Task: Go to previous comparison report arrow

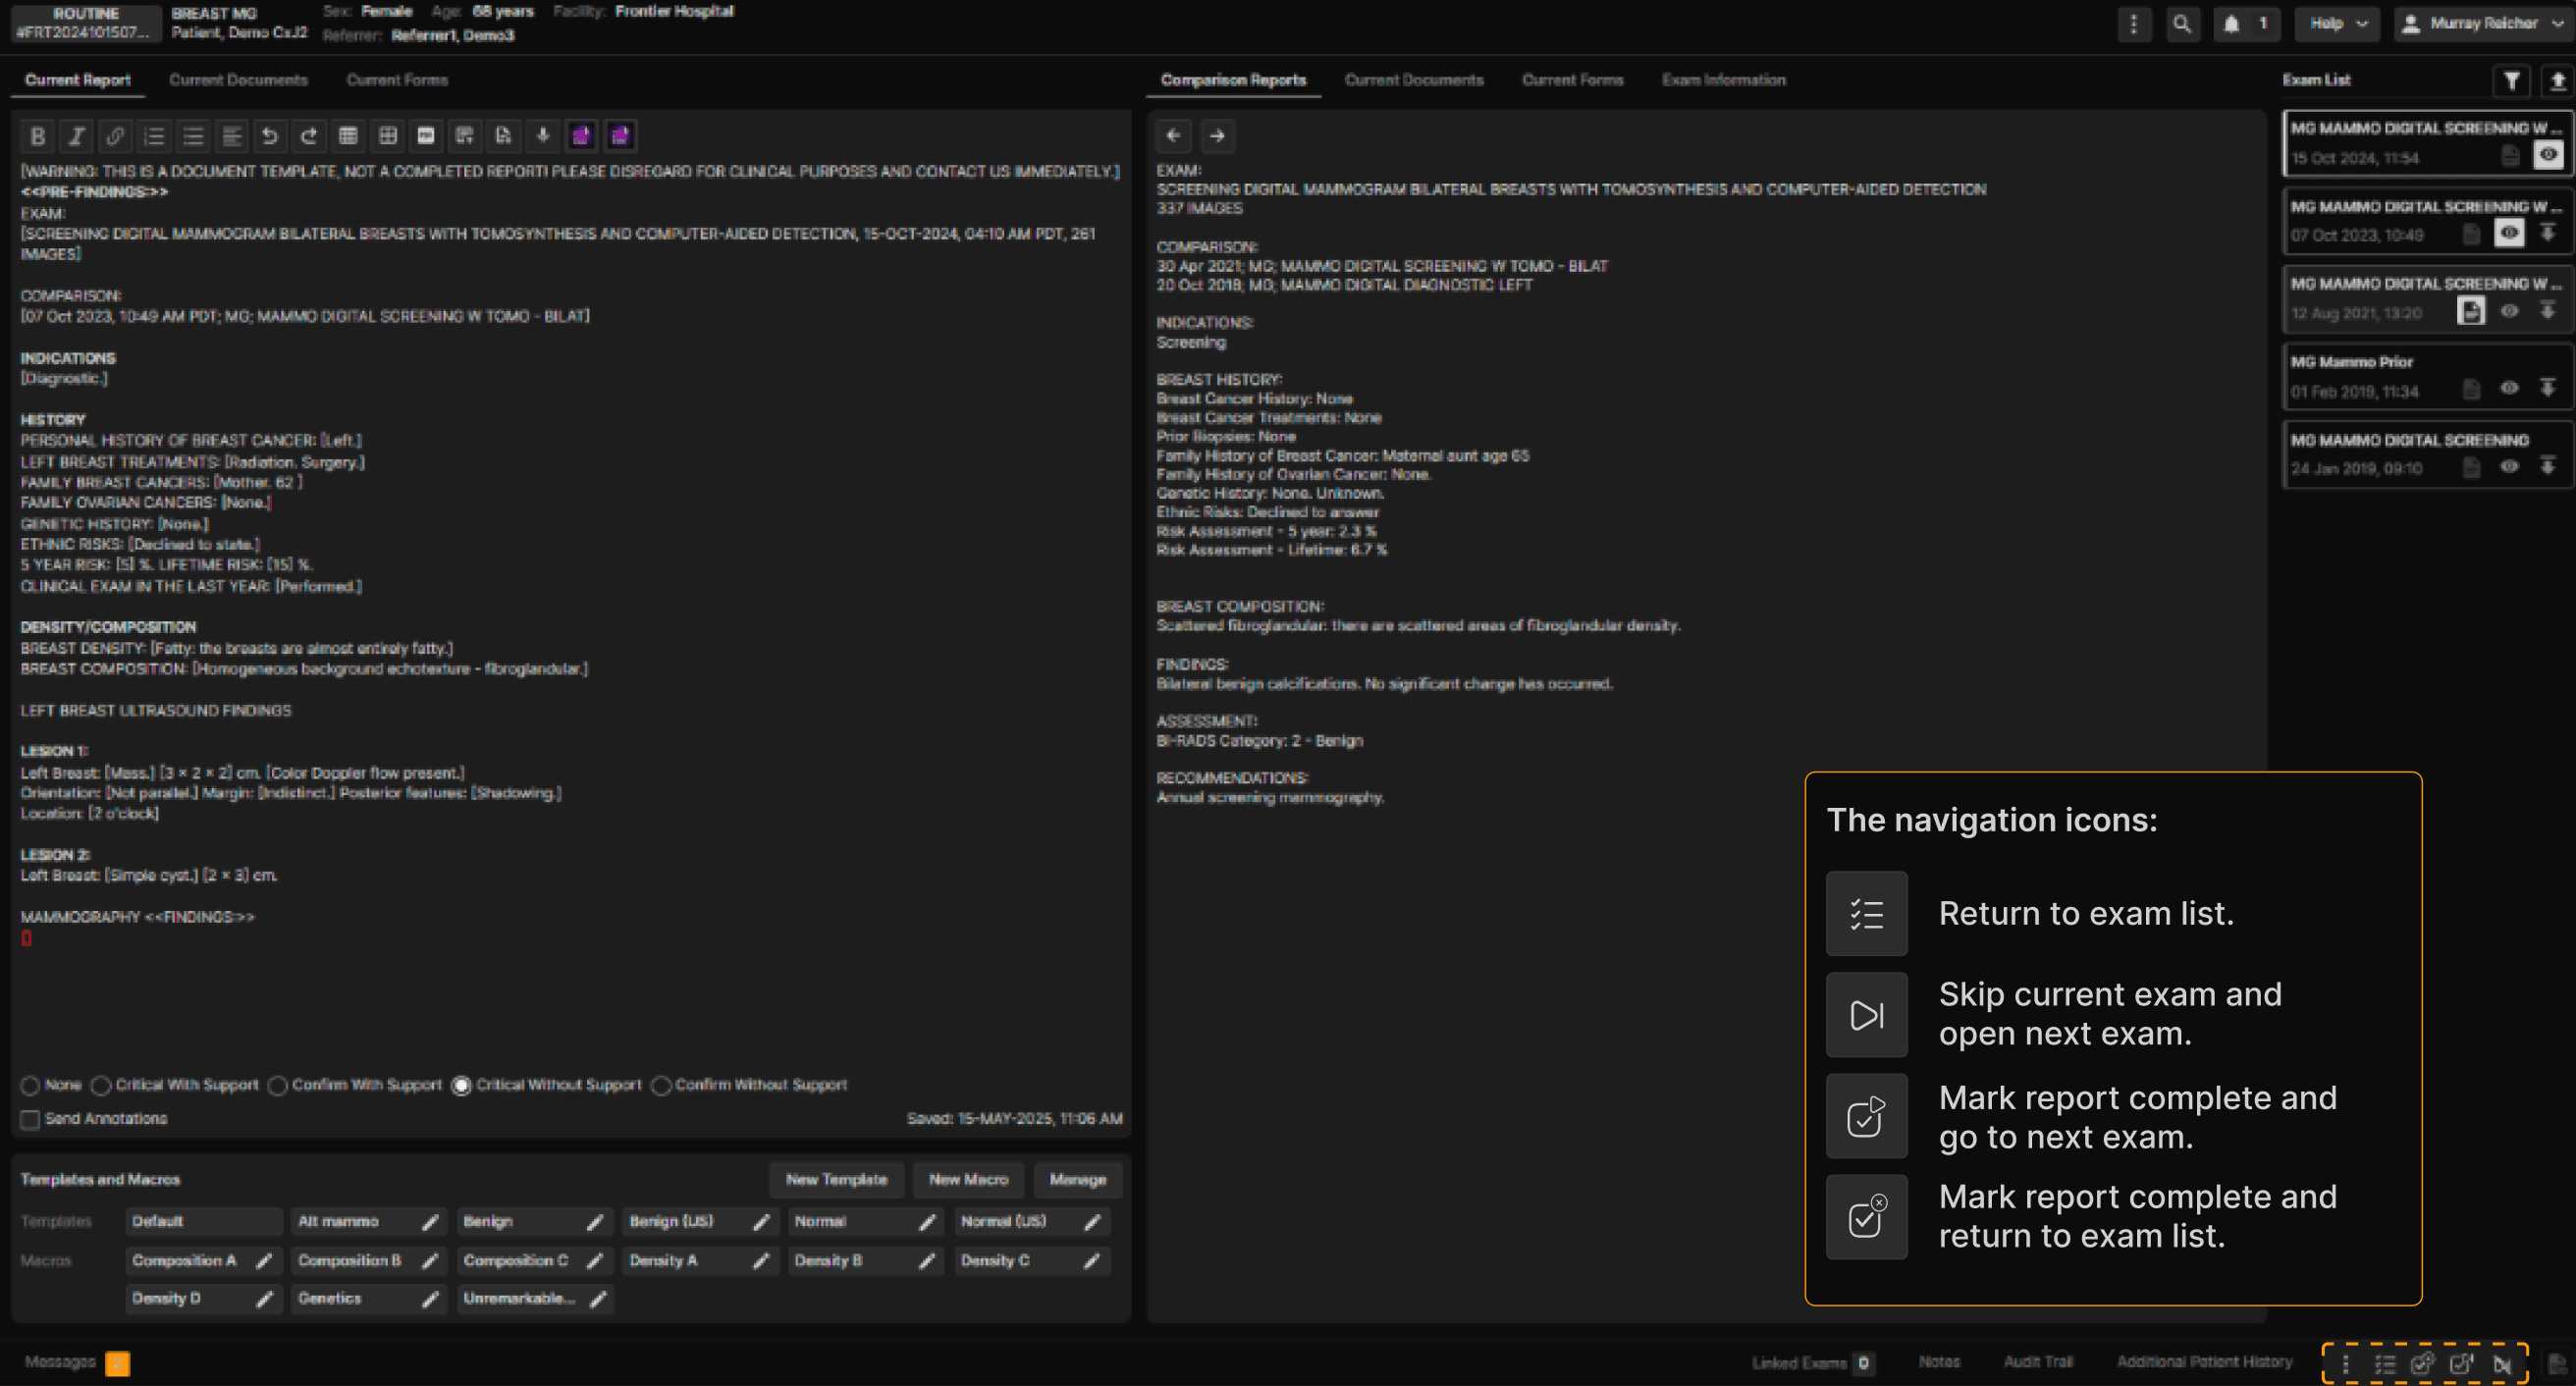Action: (1174, 136)
